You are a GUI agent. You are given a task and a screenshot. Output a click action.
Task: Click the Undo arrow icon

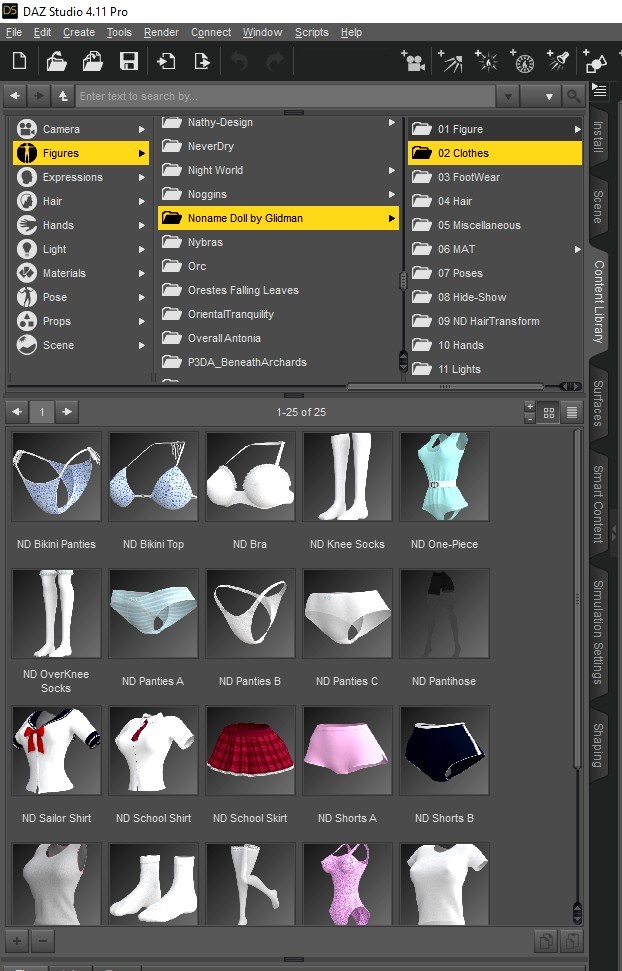coord(239,61)
